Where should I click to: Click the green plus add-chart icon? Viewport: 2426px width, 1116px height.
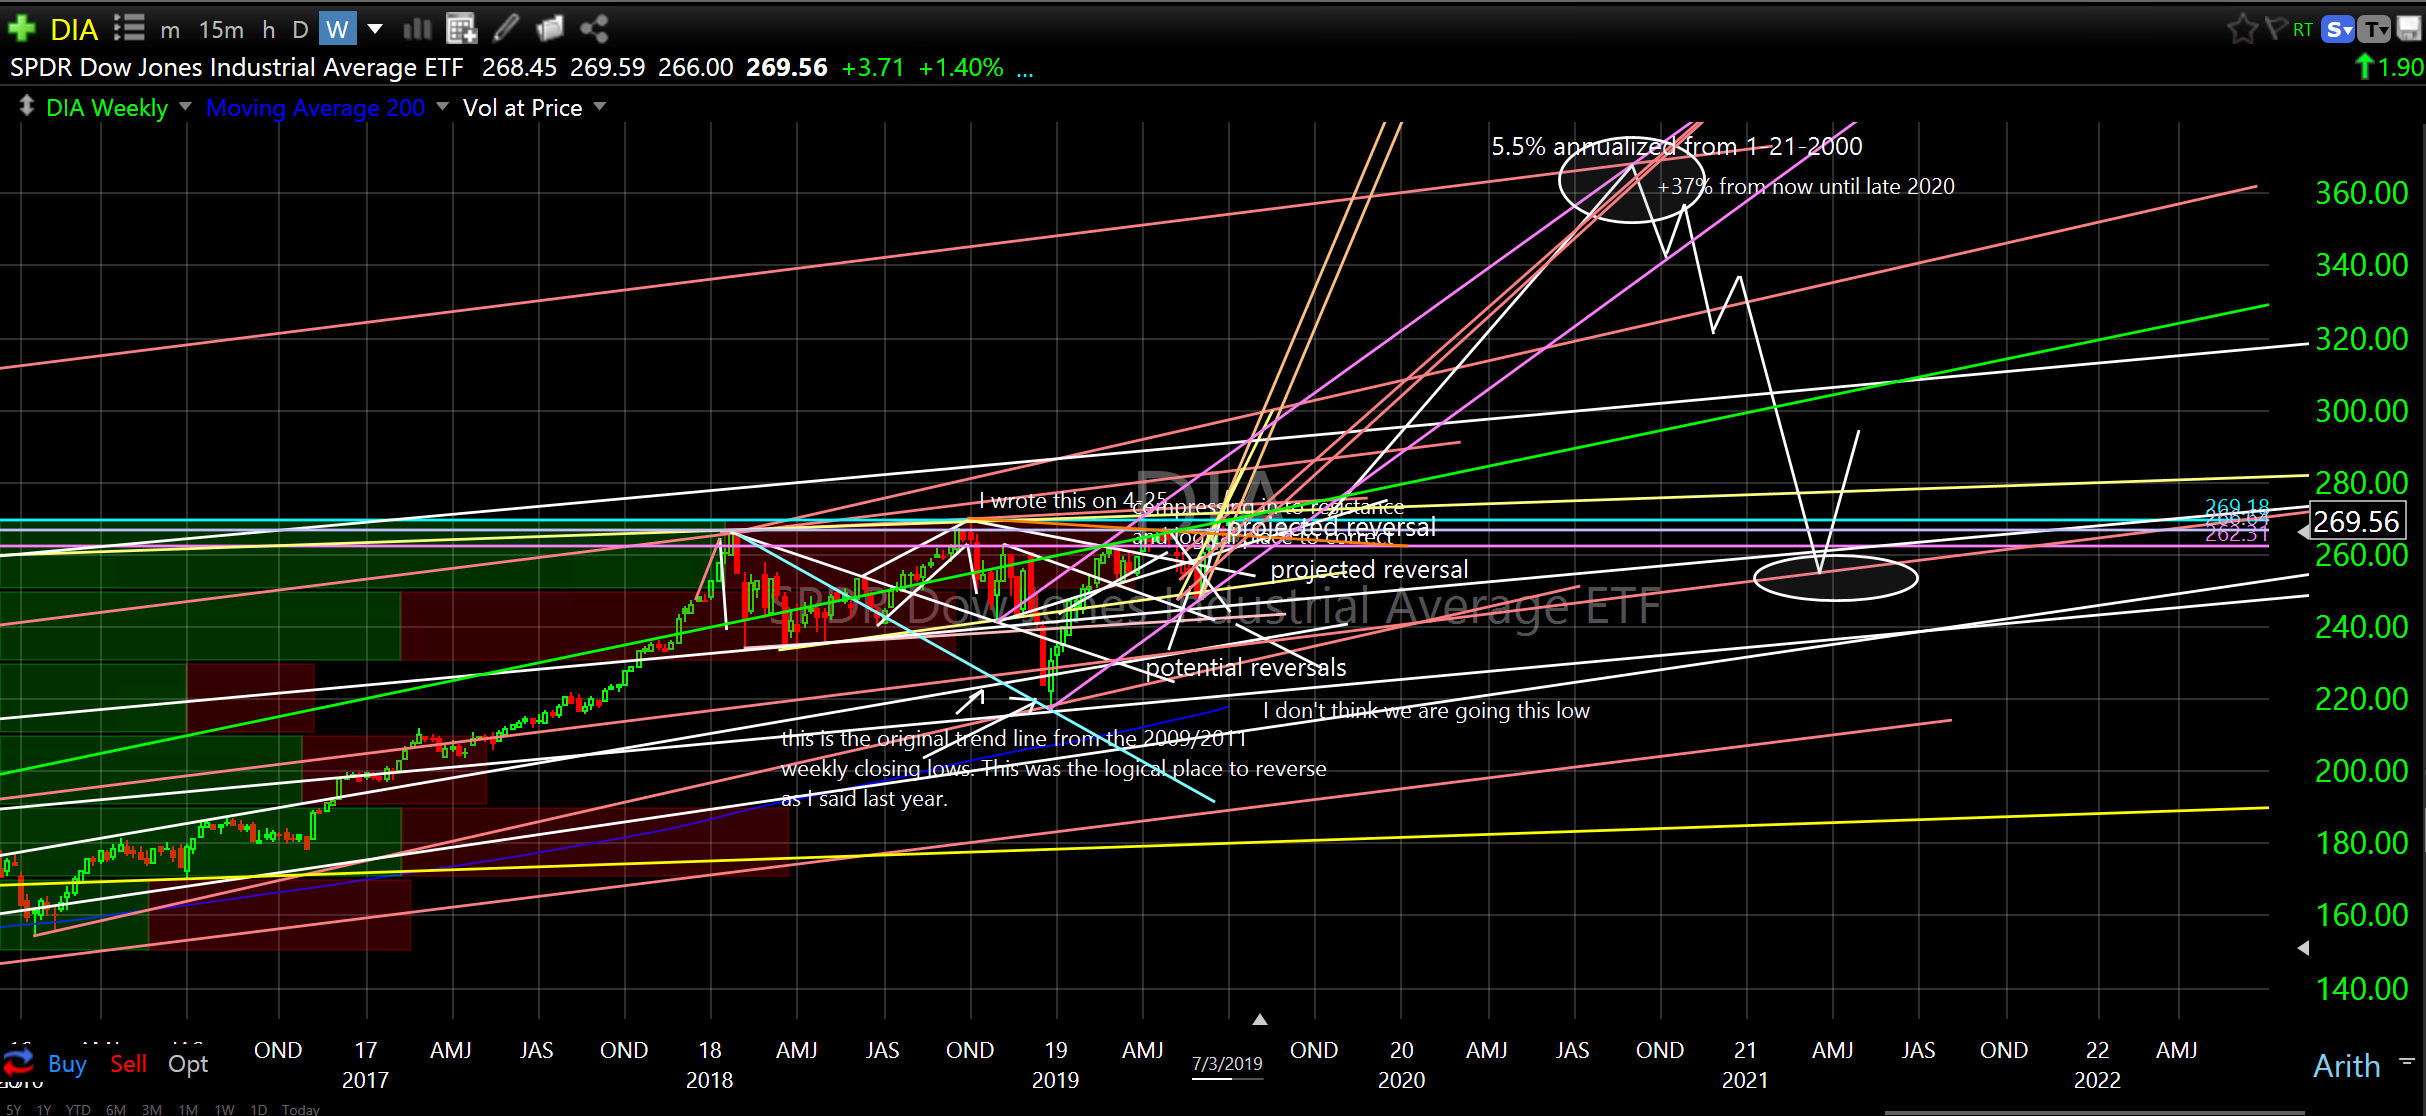(21, 28)
